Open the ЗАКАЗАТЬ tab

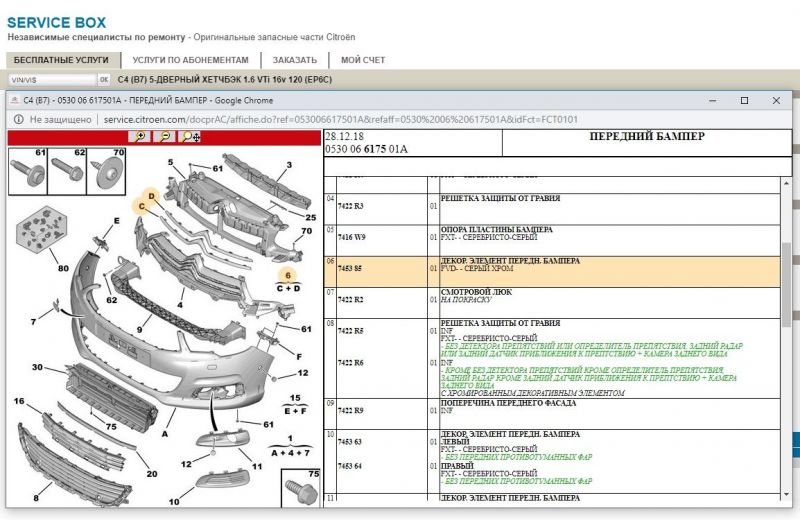294,60
